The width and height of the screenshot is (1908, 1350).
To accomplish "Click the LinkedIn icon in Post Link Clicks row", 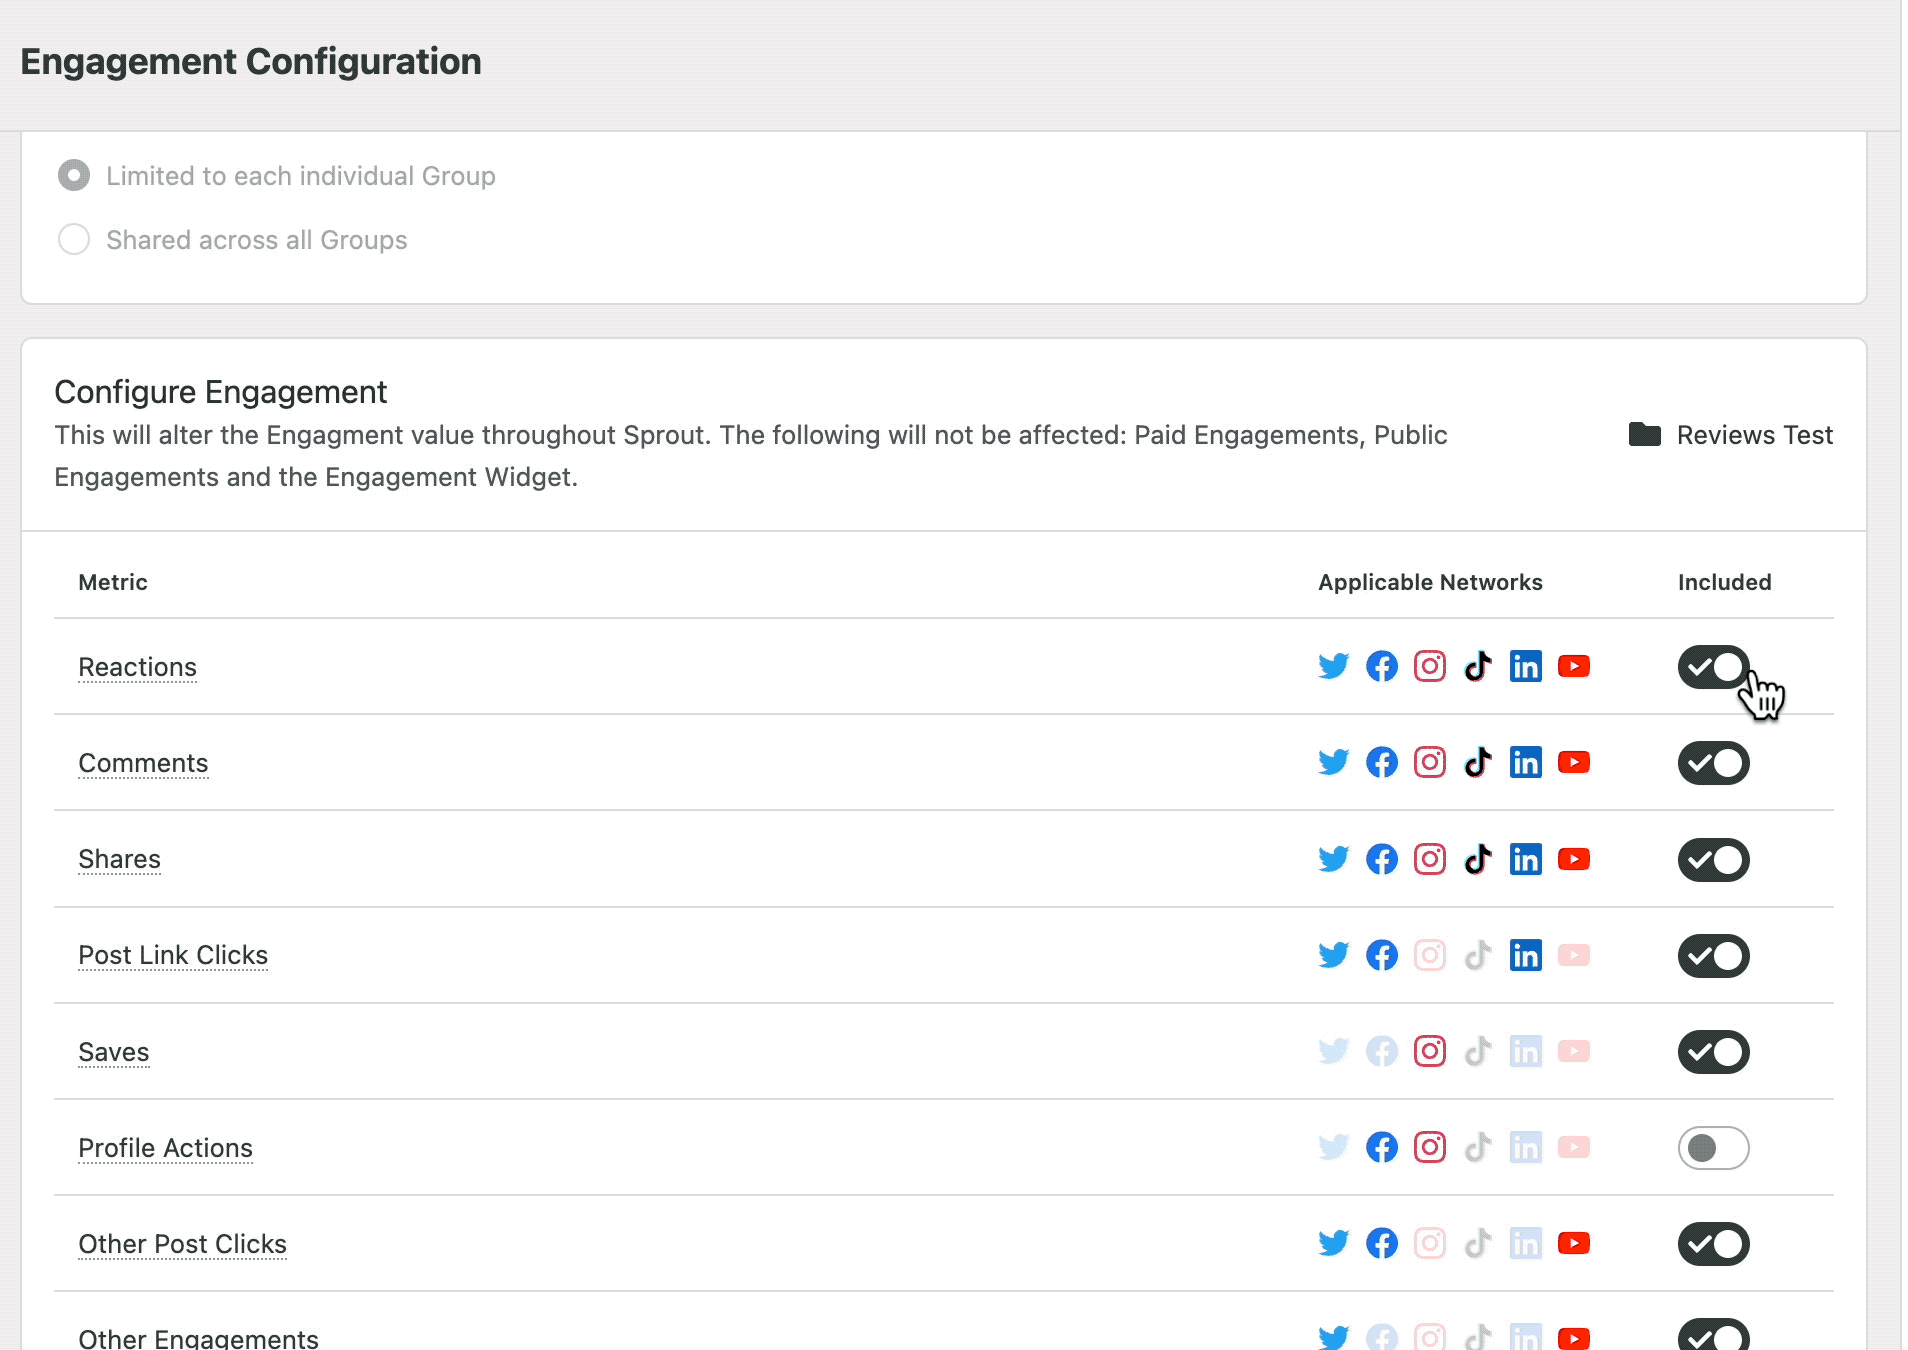I will [x=1526, y=955].
